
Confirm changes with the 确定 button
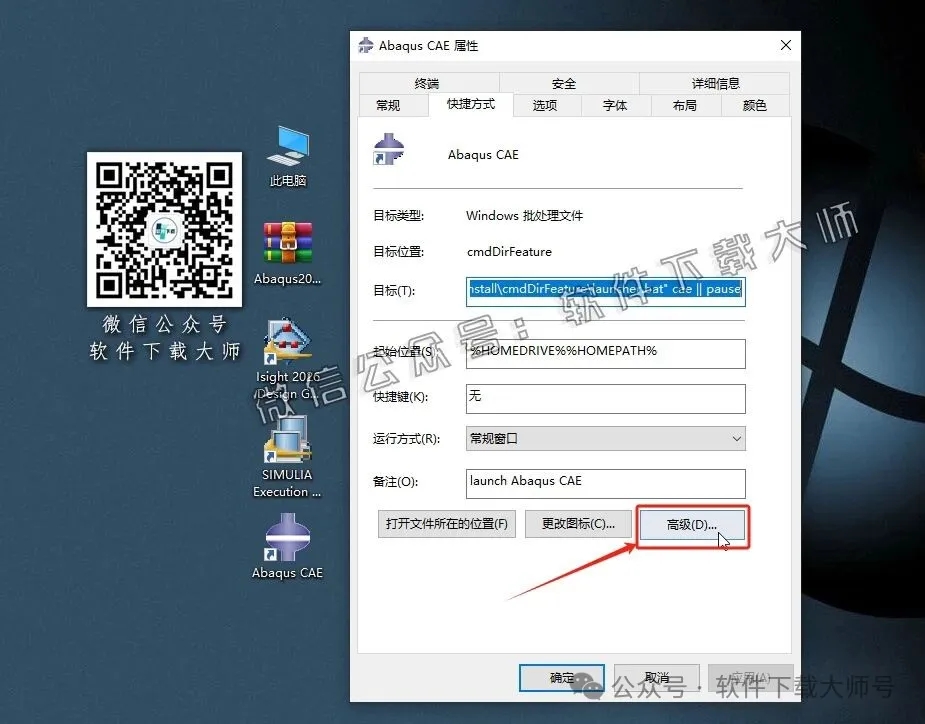tap(561, 677)
